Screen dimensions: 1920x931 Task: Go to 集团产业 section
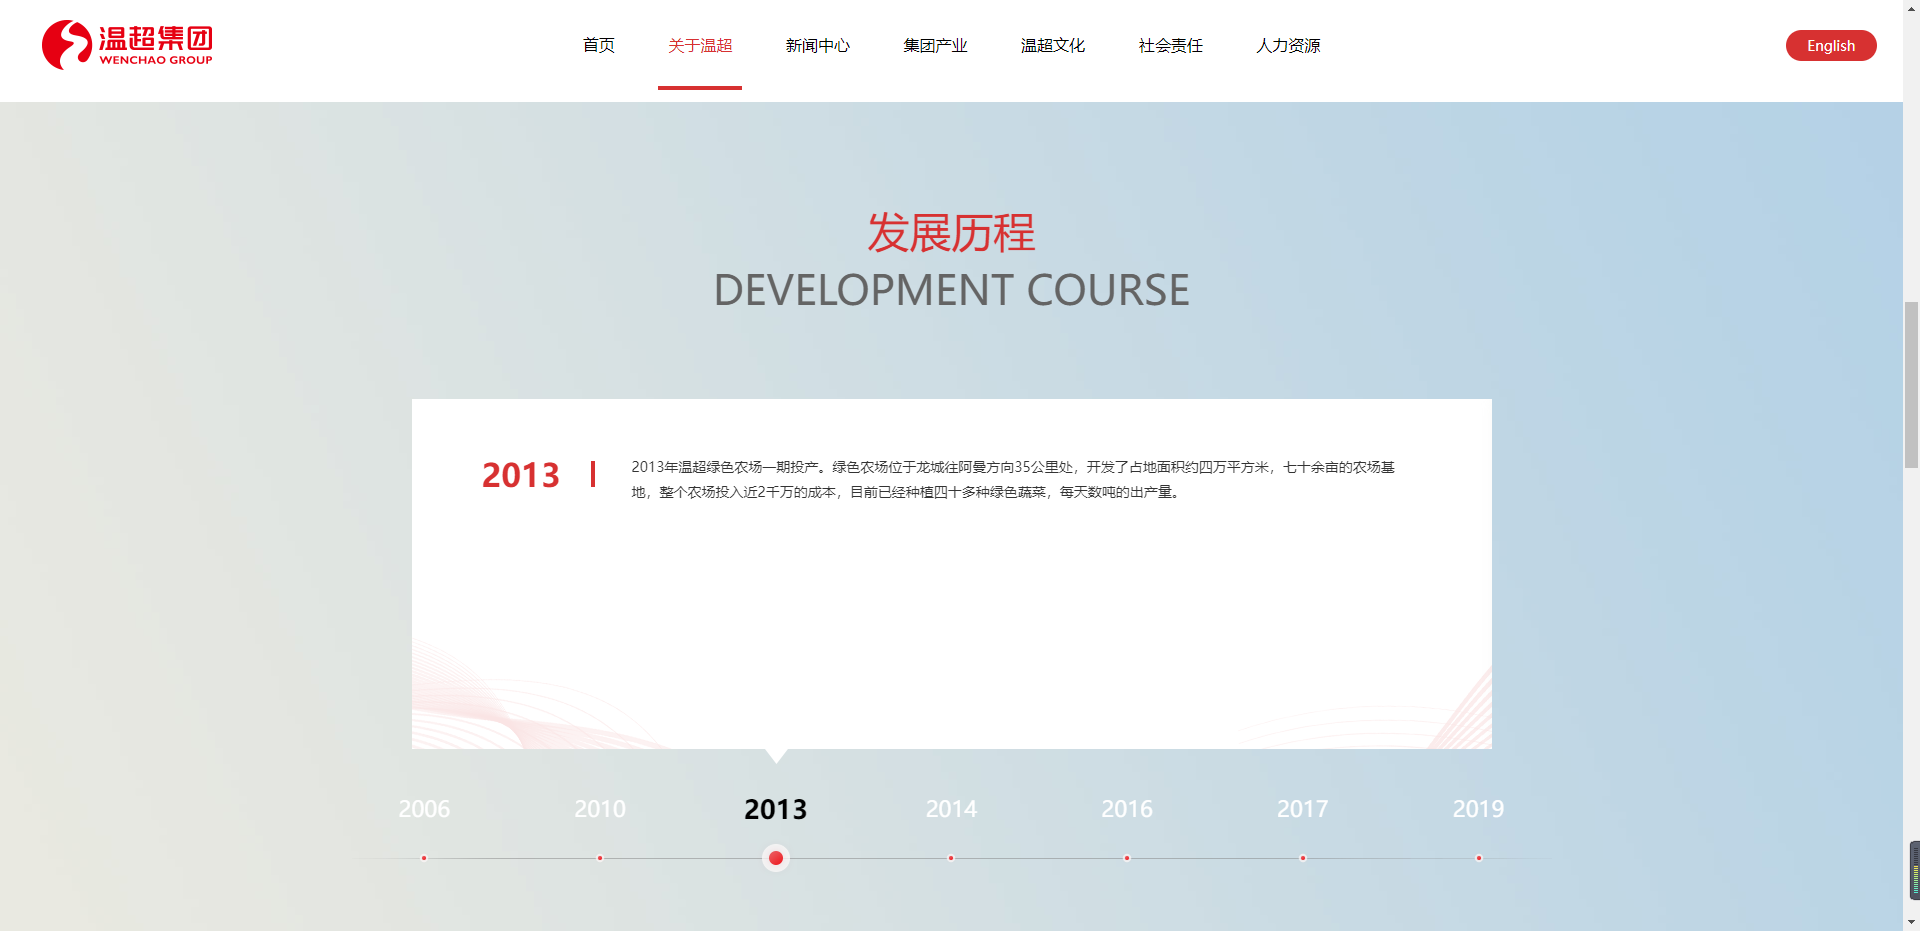(x=935, y=46)
